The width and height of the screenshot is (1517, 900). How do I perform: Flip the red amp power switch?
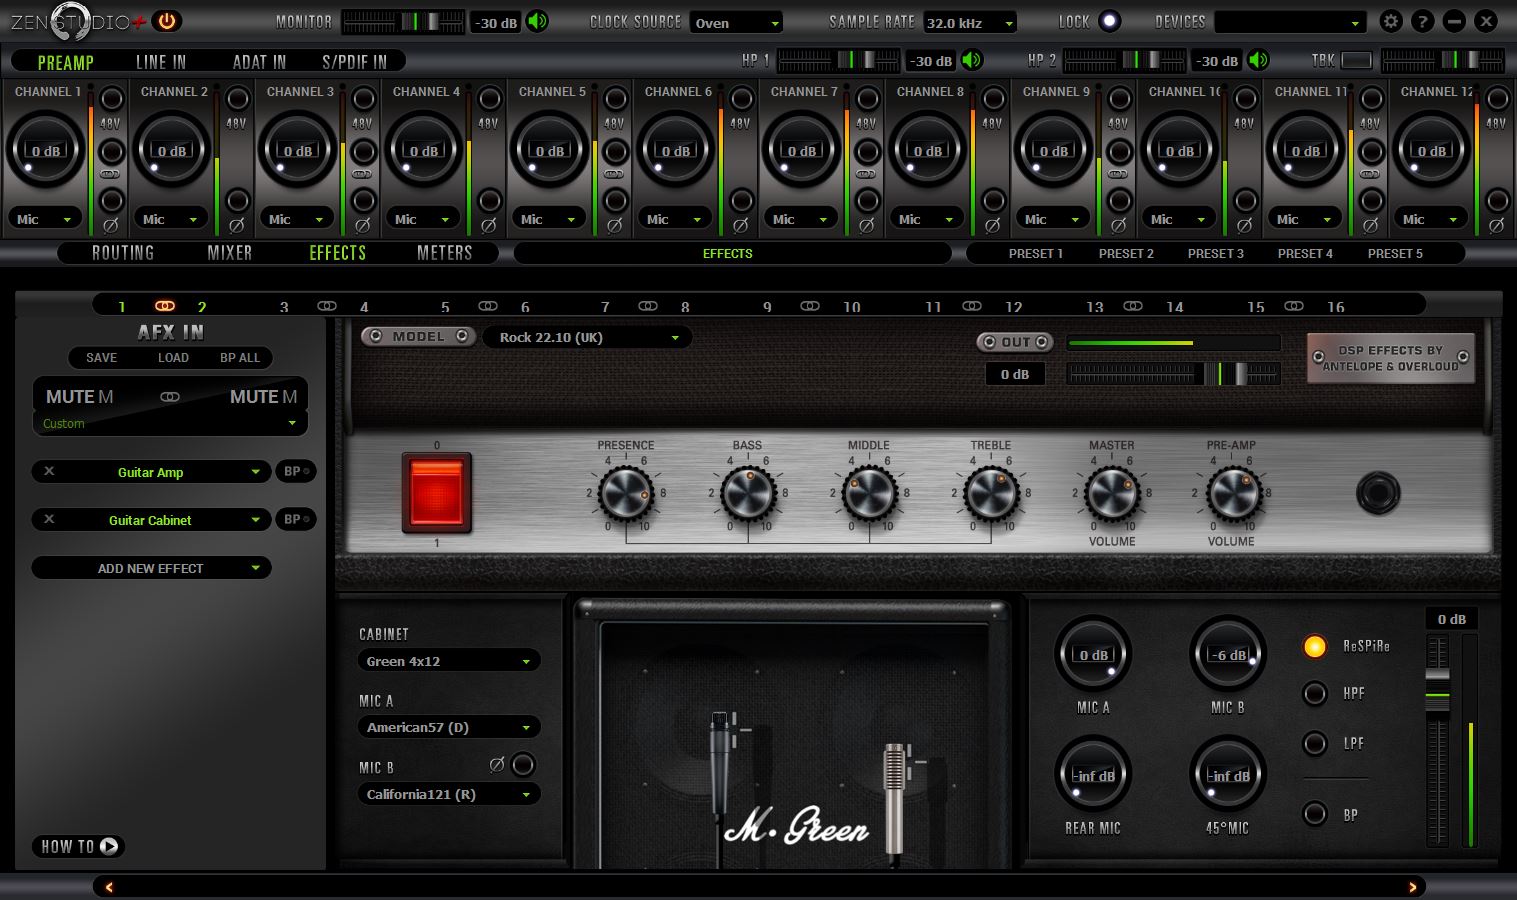pos(437,493)
